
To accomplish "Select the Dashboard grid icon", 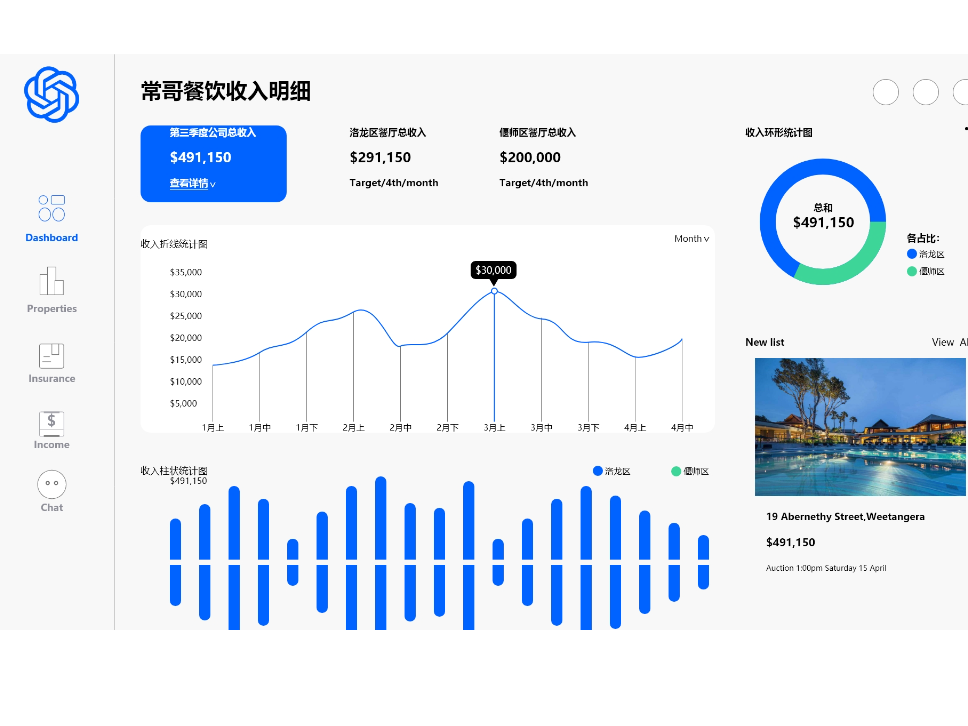I will click(x=51, y=209).
